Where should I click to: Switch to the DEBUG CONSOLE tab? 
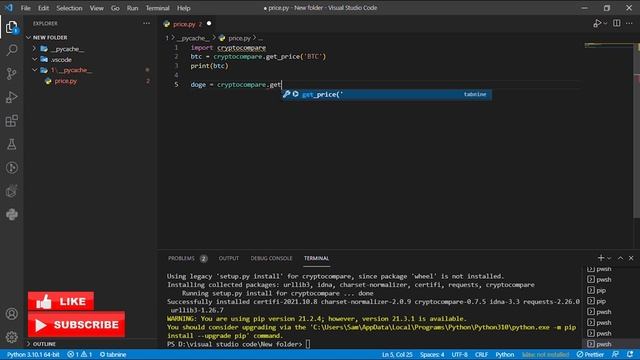click(271, 258)
